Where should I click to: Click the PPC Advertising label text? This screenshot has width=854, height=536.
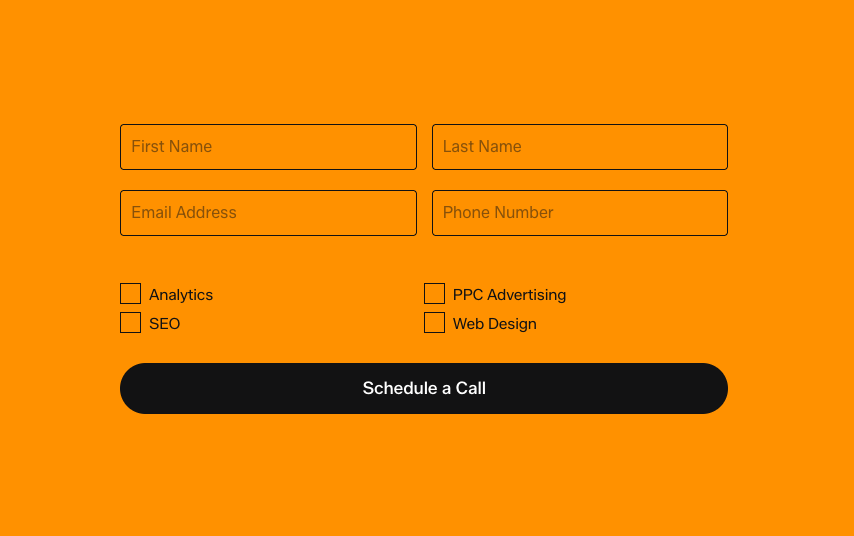509,295
